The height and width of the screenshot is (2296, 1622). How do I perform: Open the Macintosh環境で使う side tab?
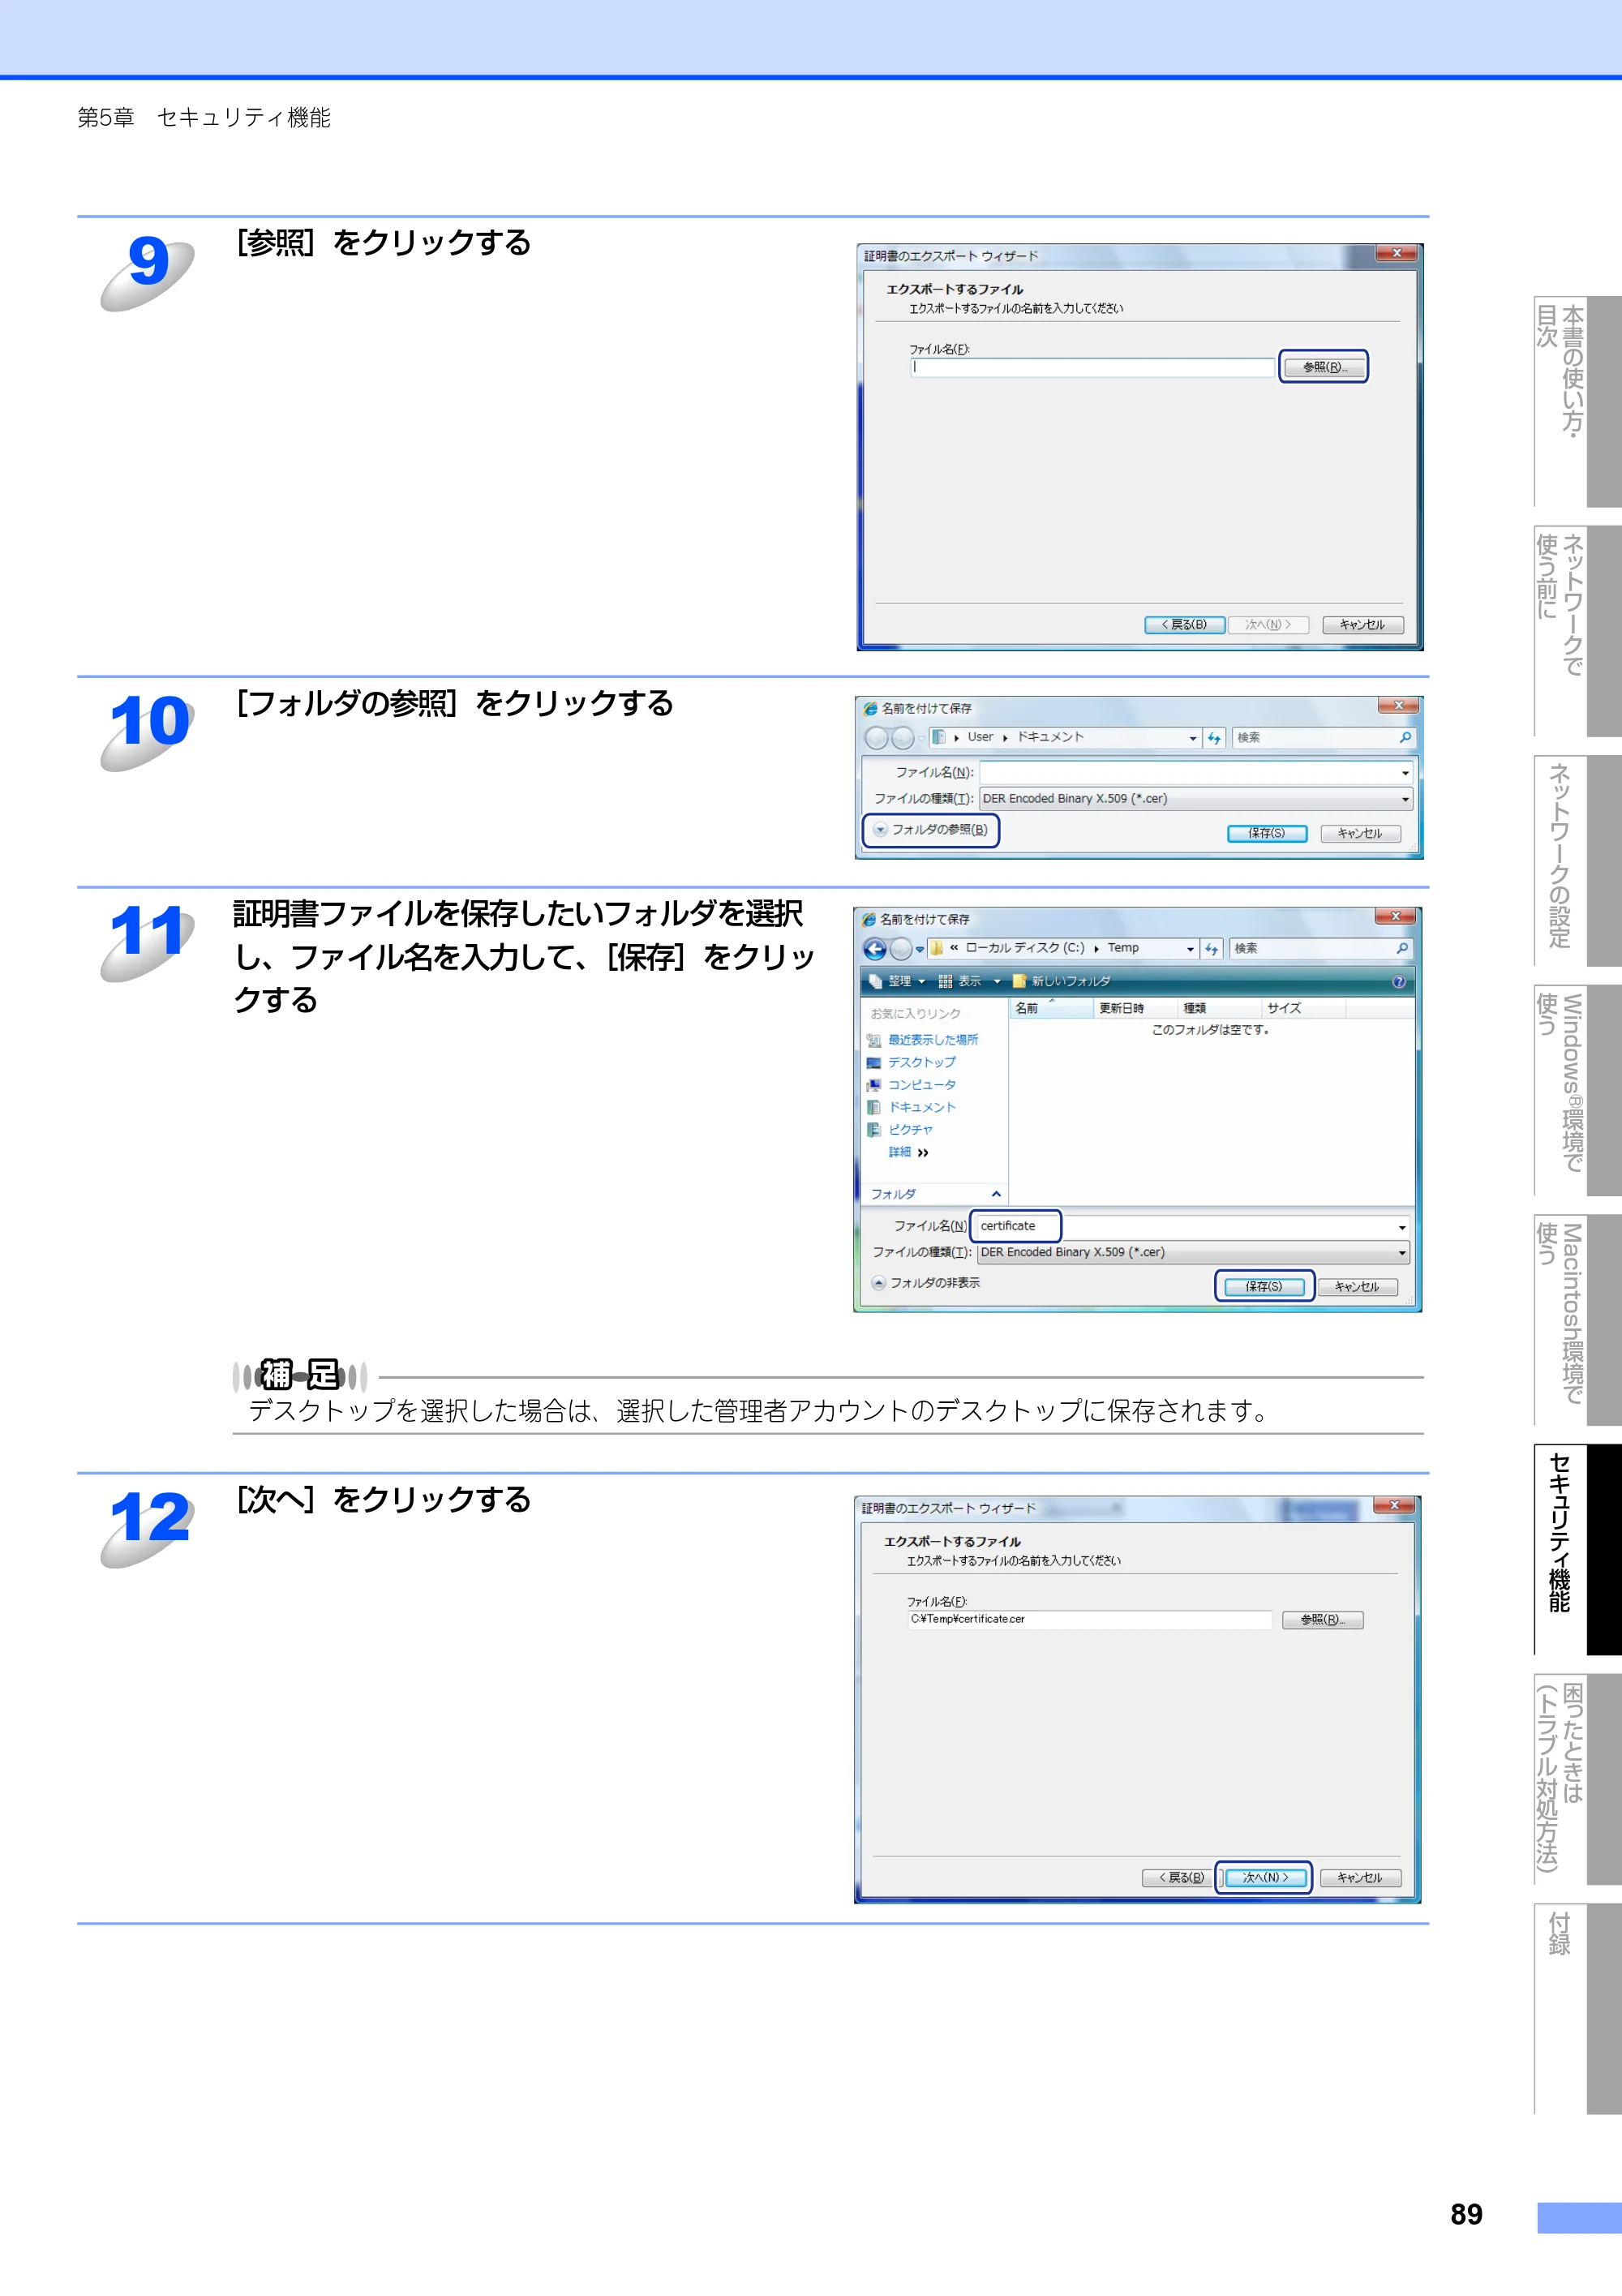tap(1578, 1320)
